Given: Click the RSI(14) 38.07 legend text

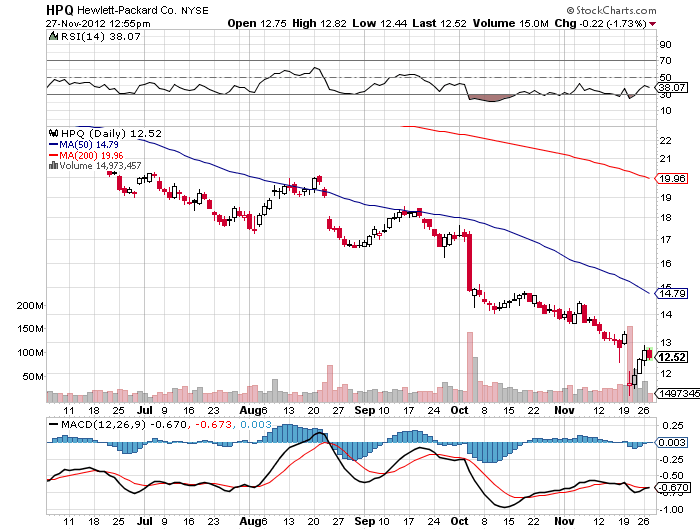Looking at the screenshot, I should 100,37.
